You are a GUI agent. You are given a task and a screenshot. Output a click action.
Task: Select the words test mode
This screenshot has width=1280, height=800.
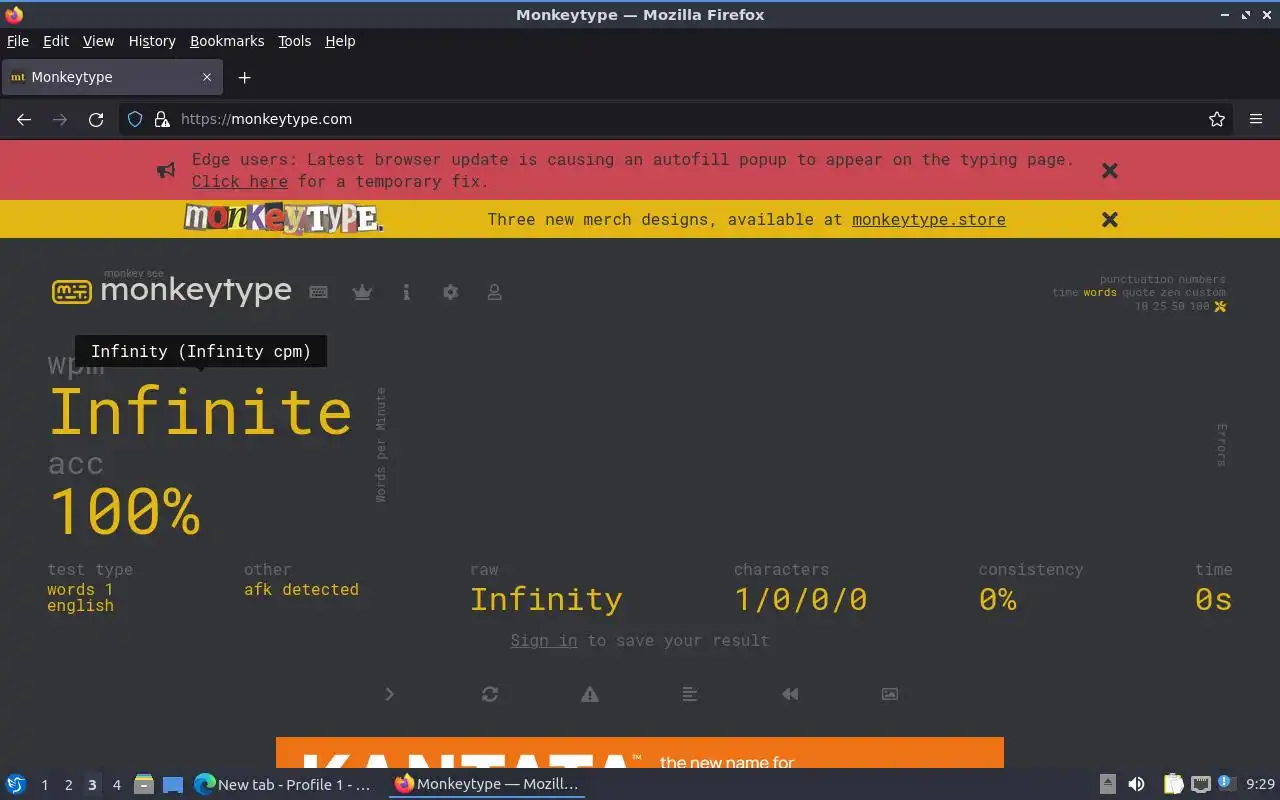[1100, 293]
